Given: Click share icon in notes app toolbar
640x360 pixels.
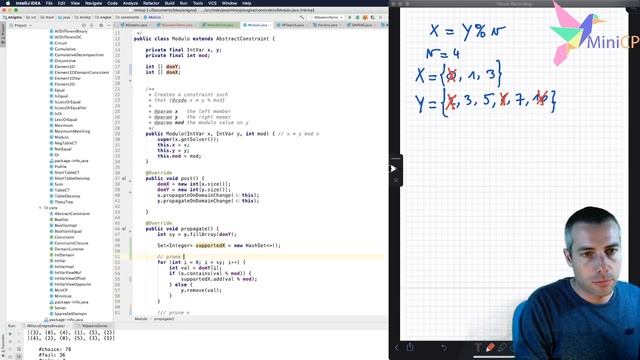Looking at the screenshot, I should (x=410, y=347).
